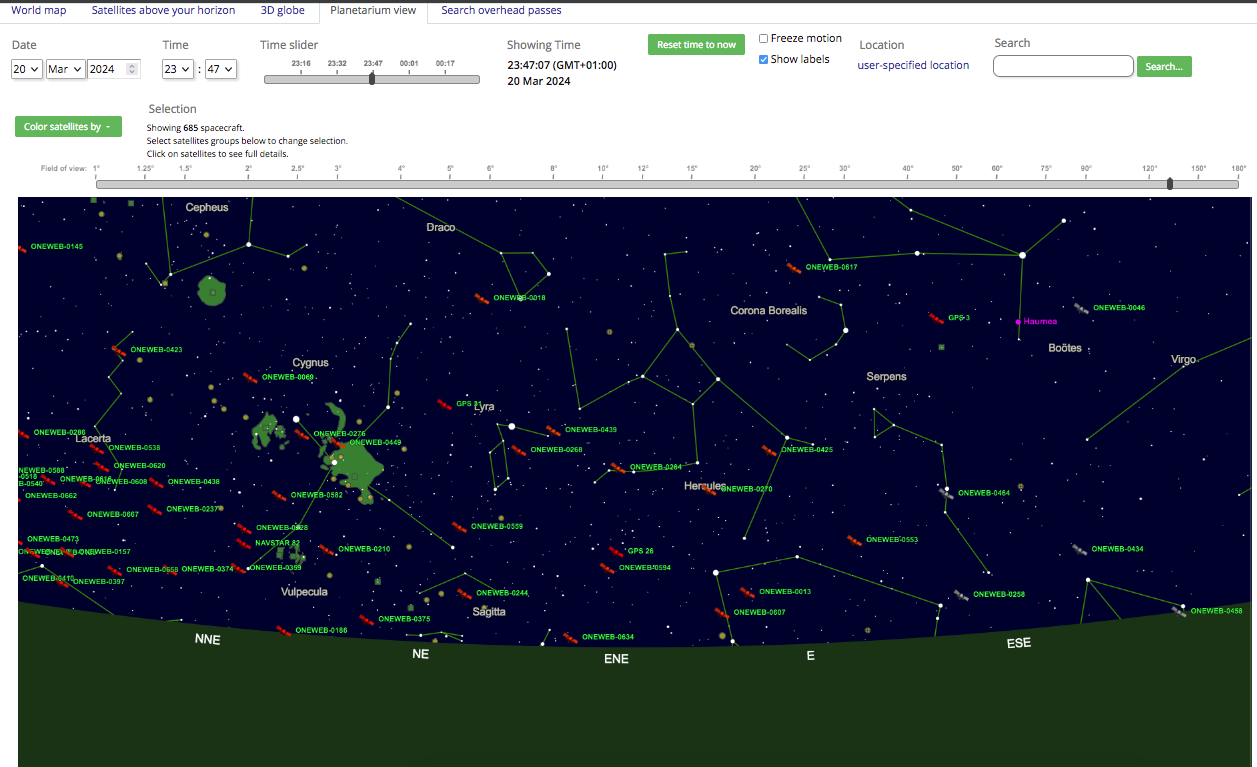The image size is (1257, 767).
Task: Select the GPS 3 satellite icon
Action: (936, 318)
